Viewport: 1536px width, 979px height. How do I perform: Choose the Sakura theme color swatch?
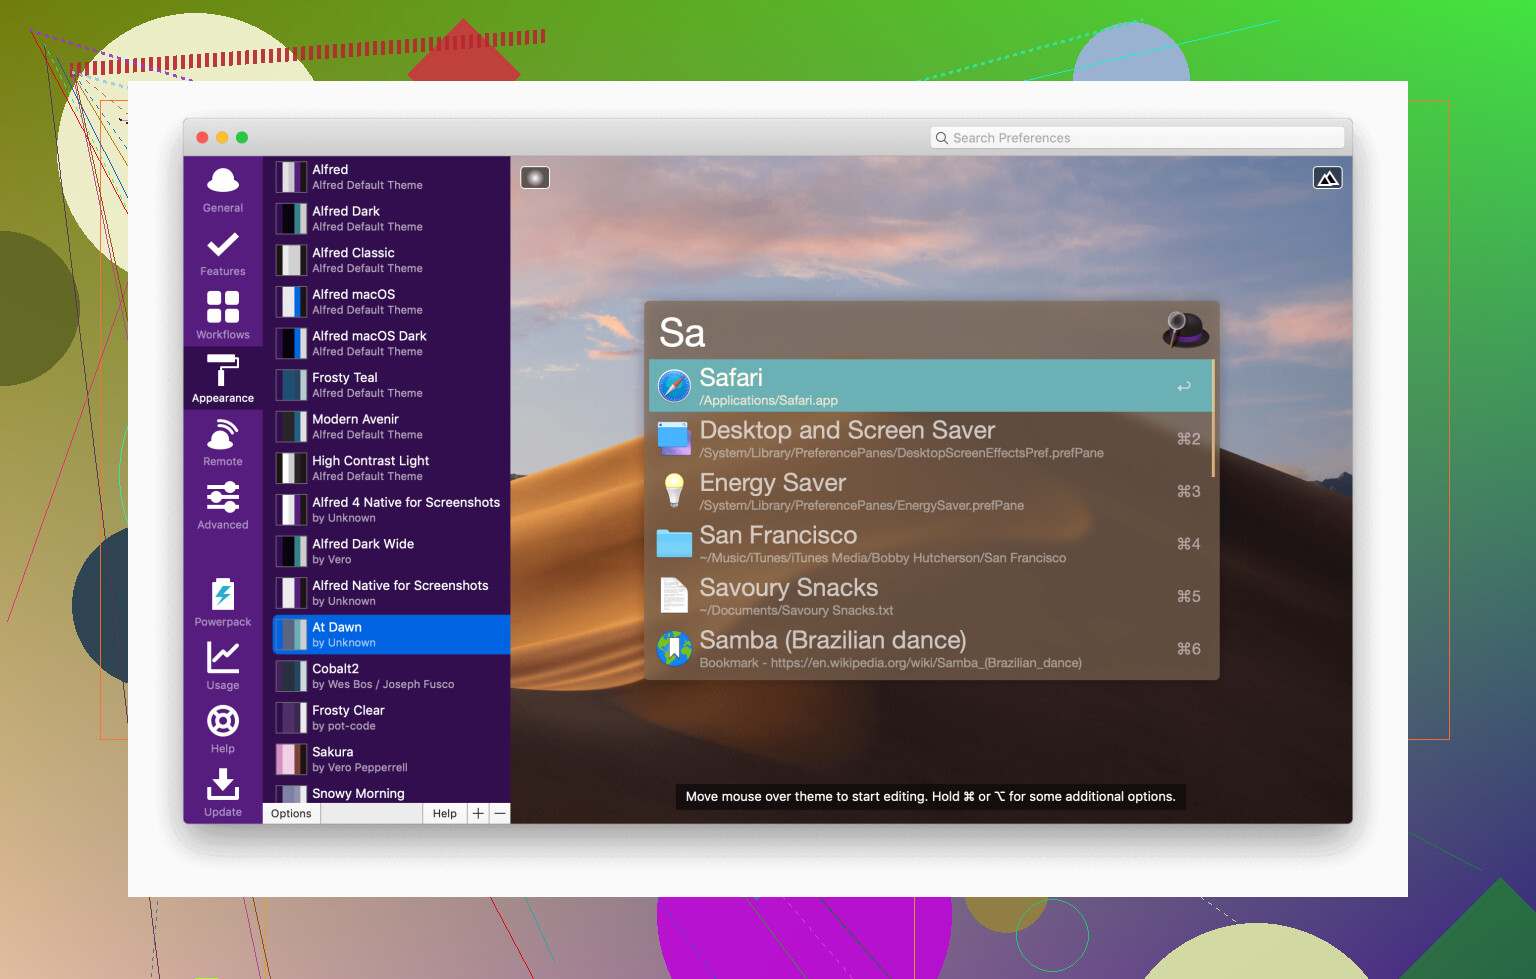click(x=291, y=759)
